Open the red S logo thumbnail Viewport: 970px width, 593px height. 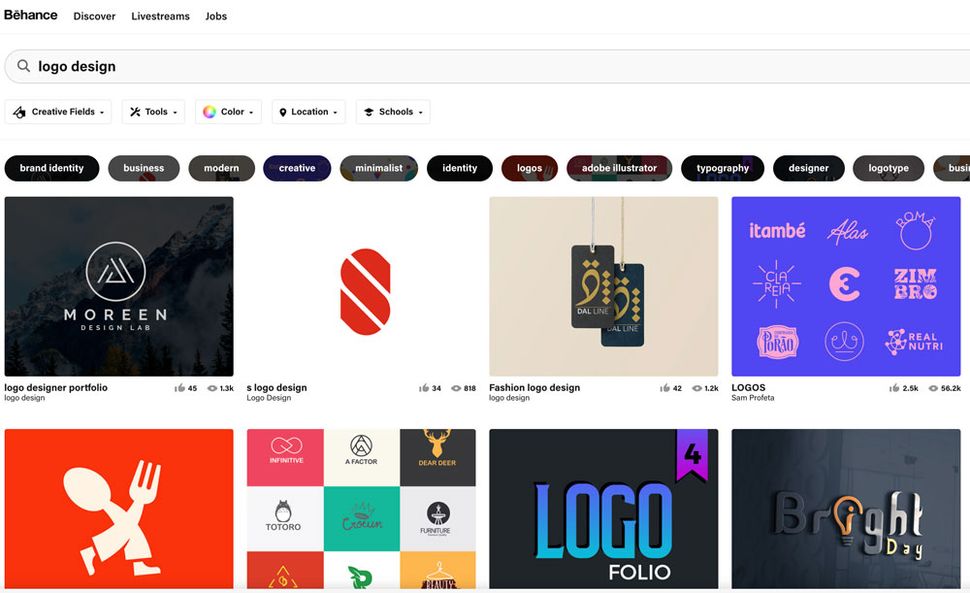[361, 286]
